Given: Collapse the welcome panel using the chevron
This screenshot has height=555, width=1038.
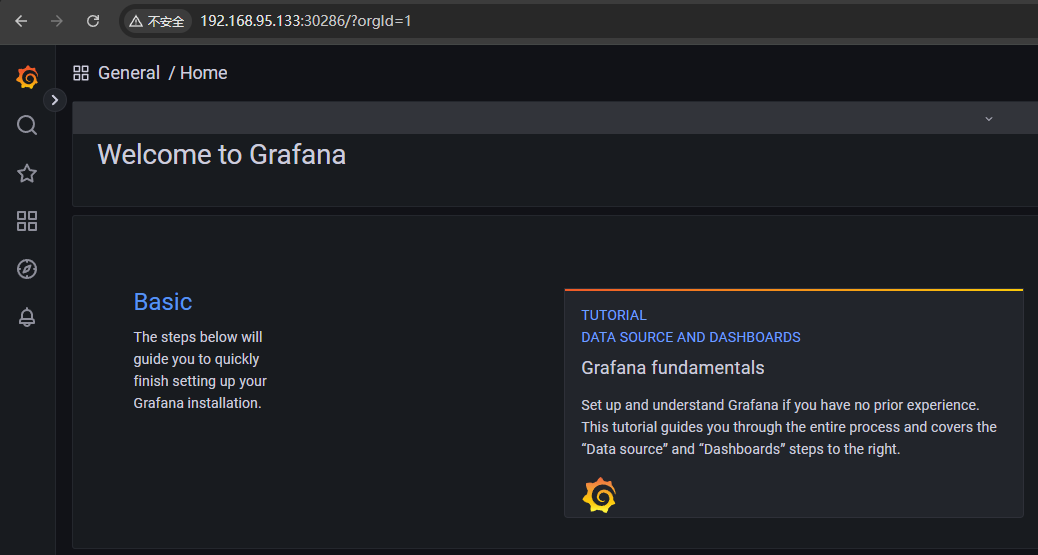Looking at the screenshot, I should (x=988, y=119).
